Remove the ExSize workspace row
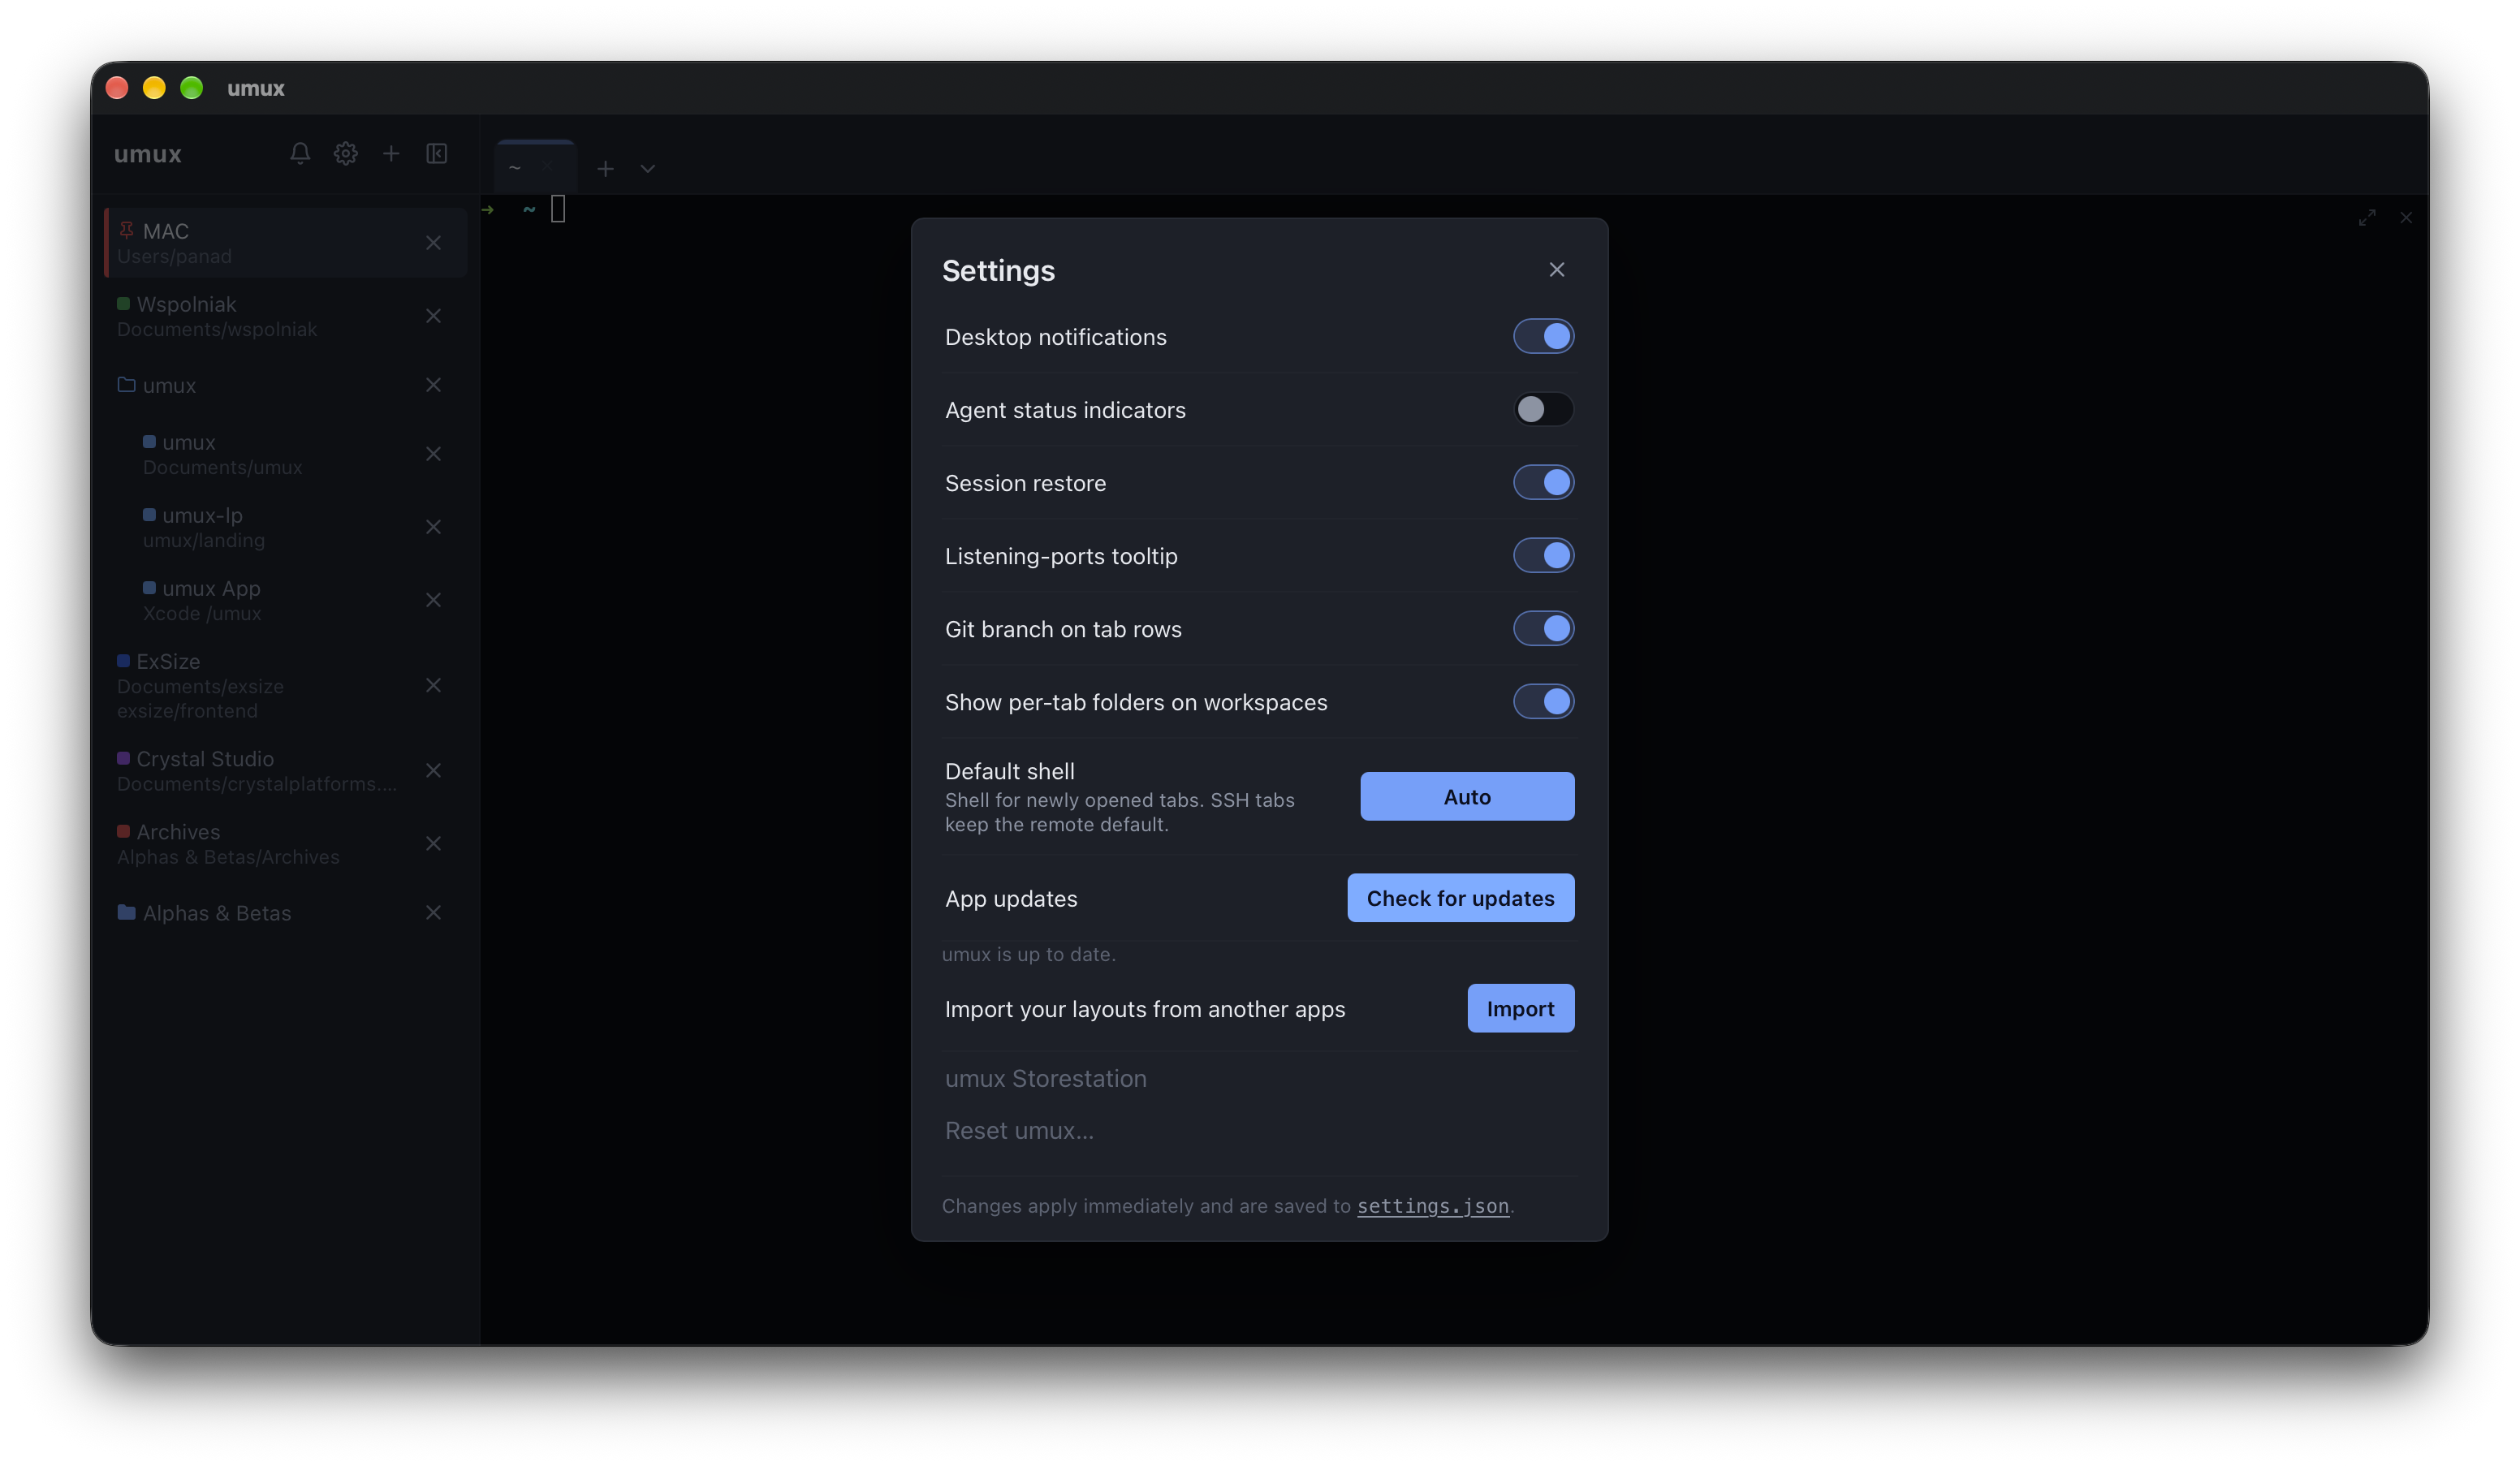The height and width of the screenshot is (1466, 2520). click(433, 685)
